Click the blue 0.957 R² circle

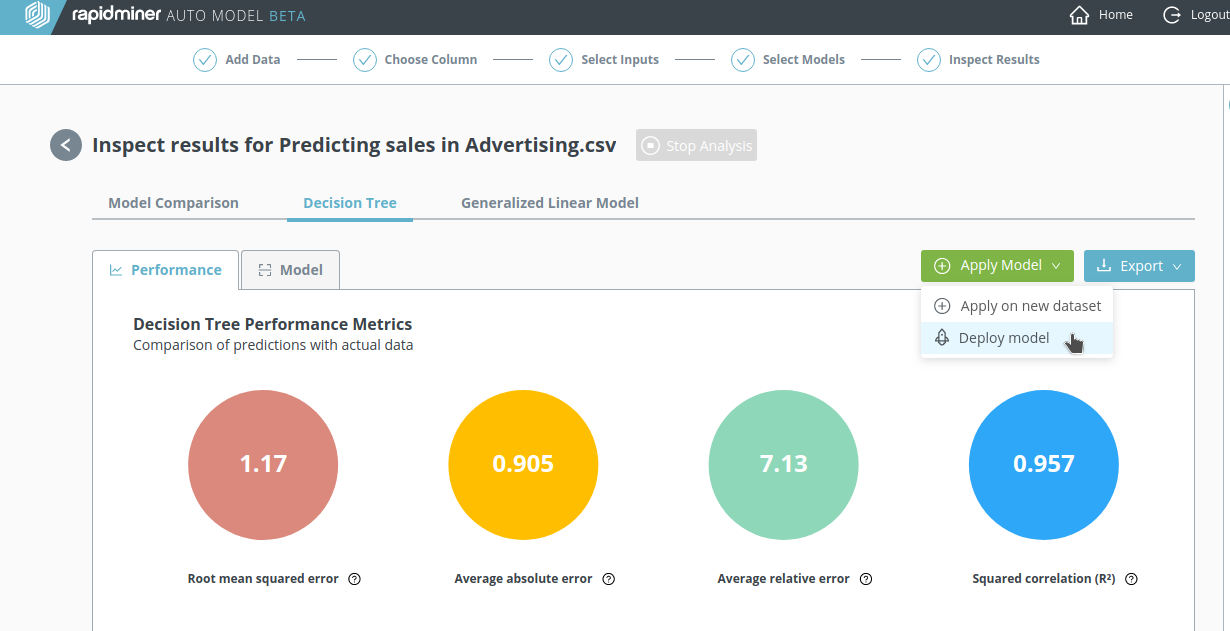(1043, 464)
